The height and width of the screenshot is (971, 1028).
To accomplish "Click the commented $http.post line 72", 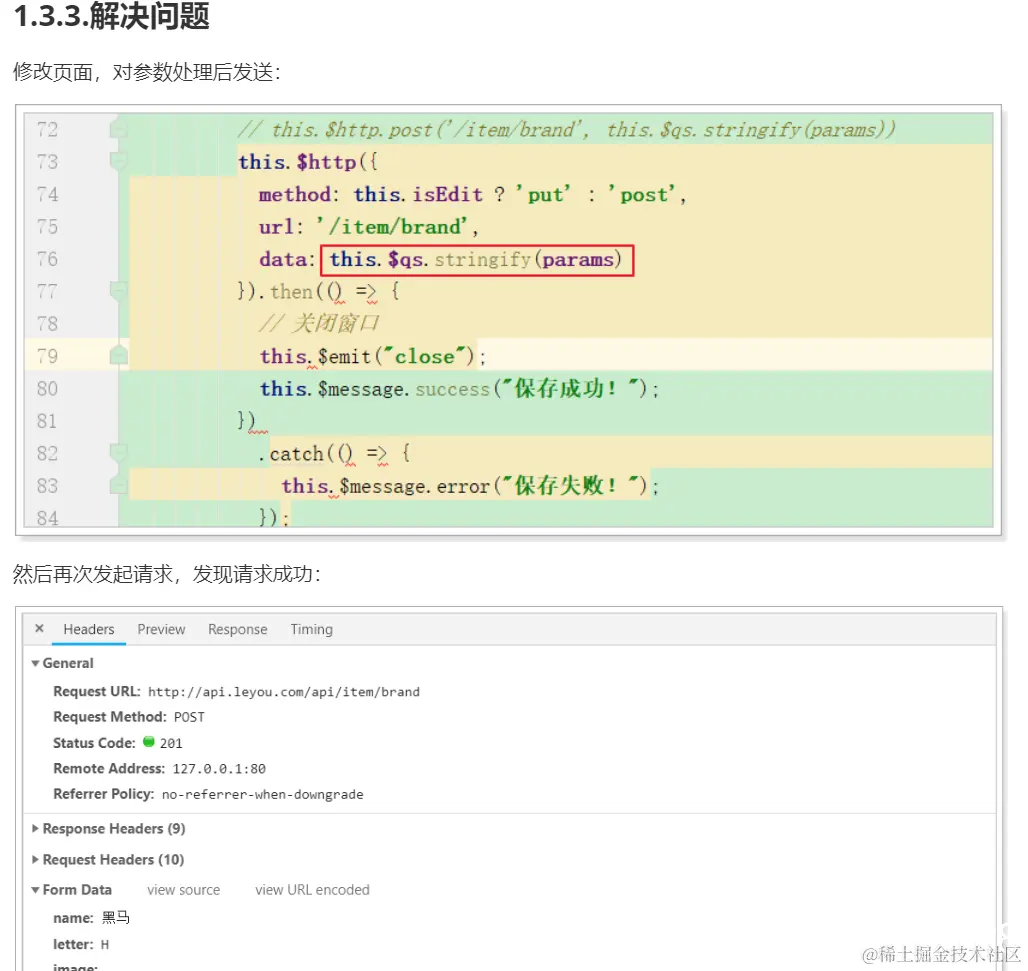I will (x=566, y=129).
